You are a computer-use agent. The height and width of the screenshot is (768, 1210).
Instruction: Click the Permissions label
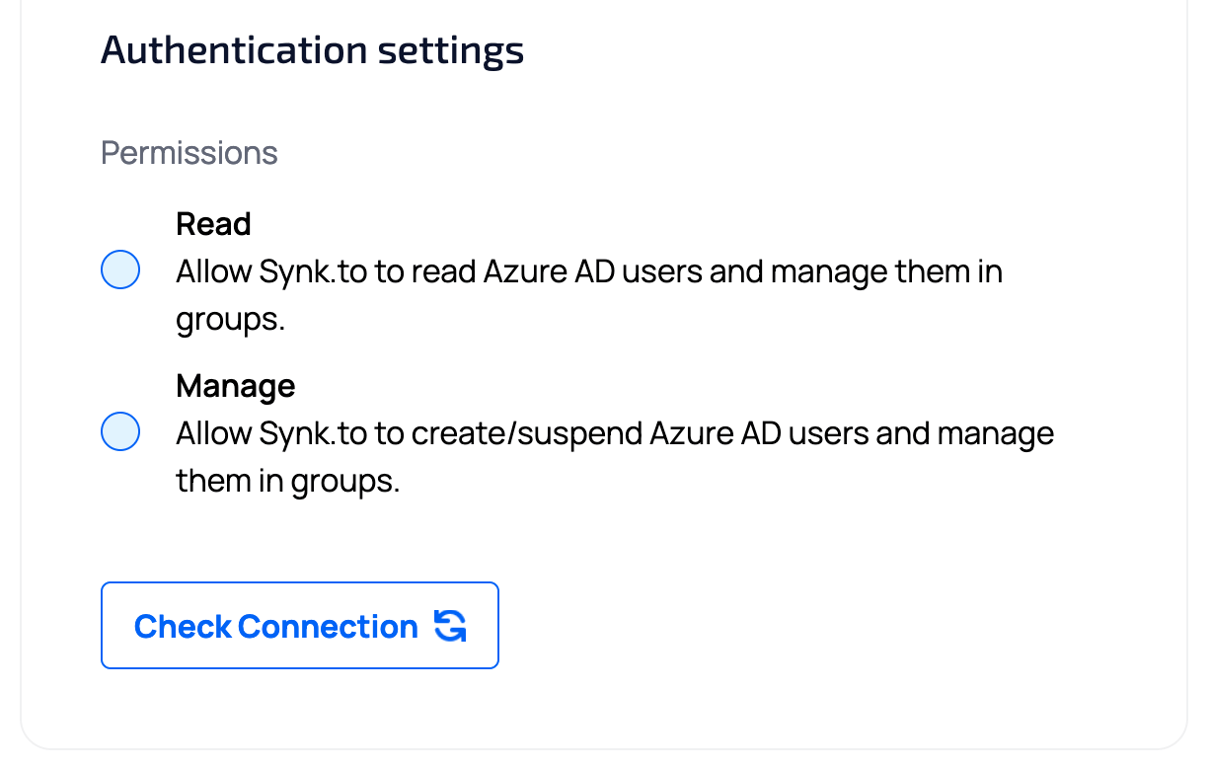(x=189, y=153)
